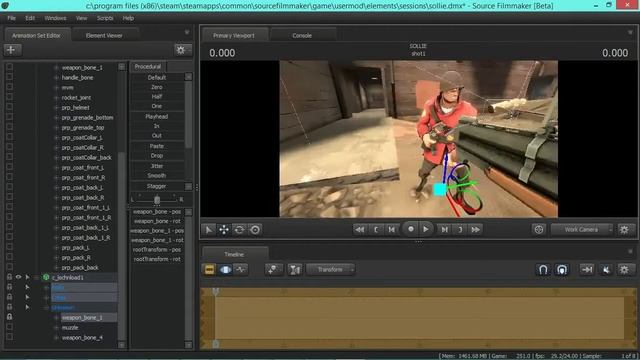Toggle the timeline mute audio speaker

click(x=606, y=270)
